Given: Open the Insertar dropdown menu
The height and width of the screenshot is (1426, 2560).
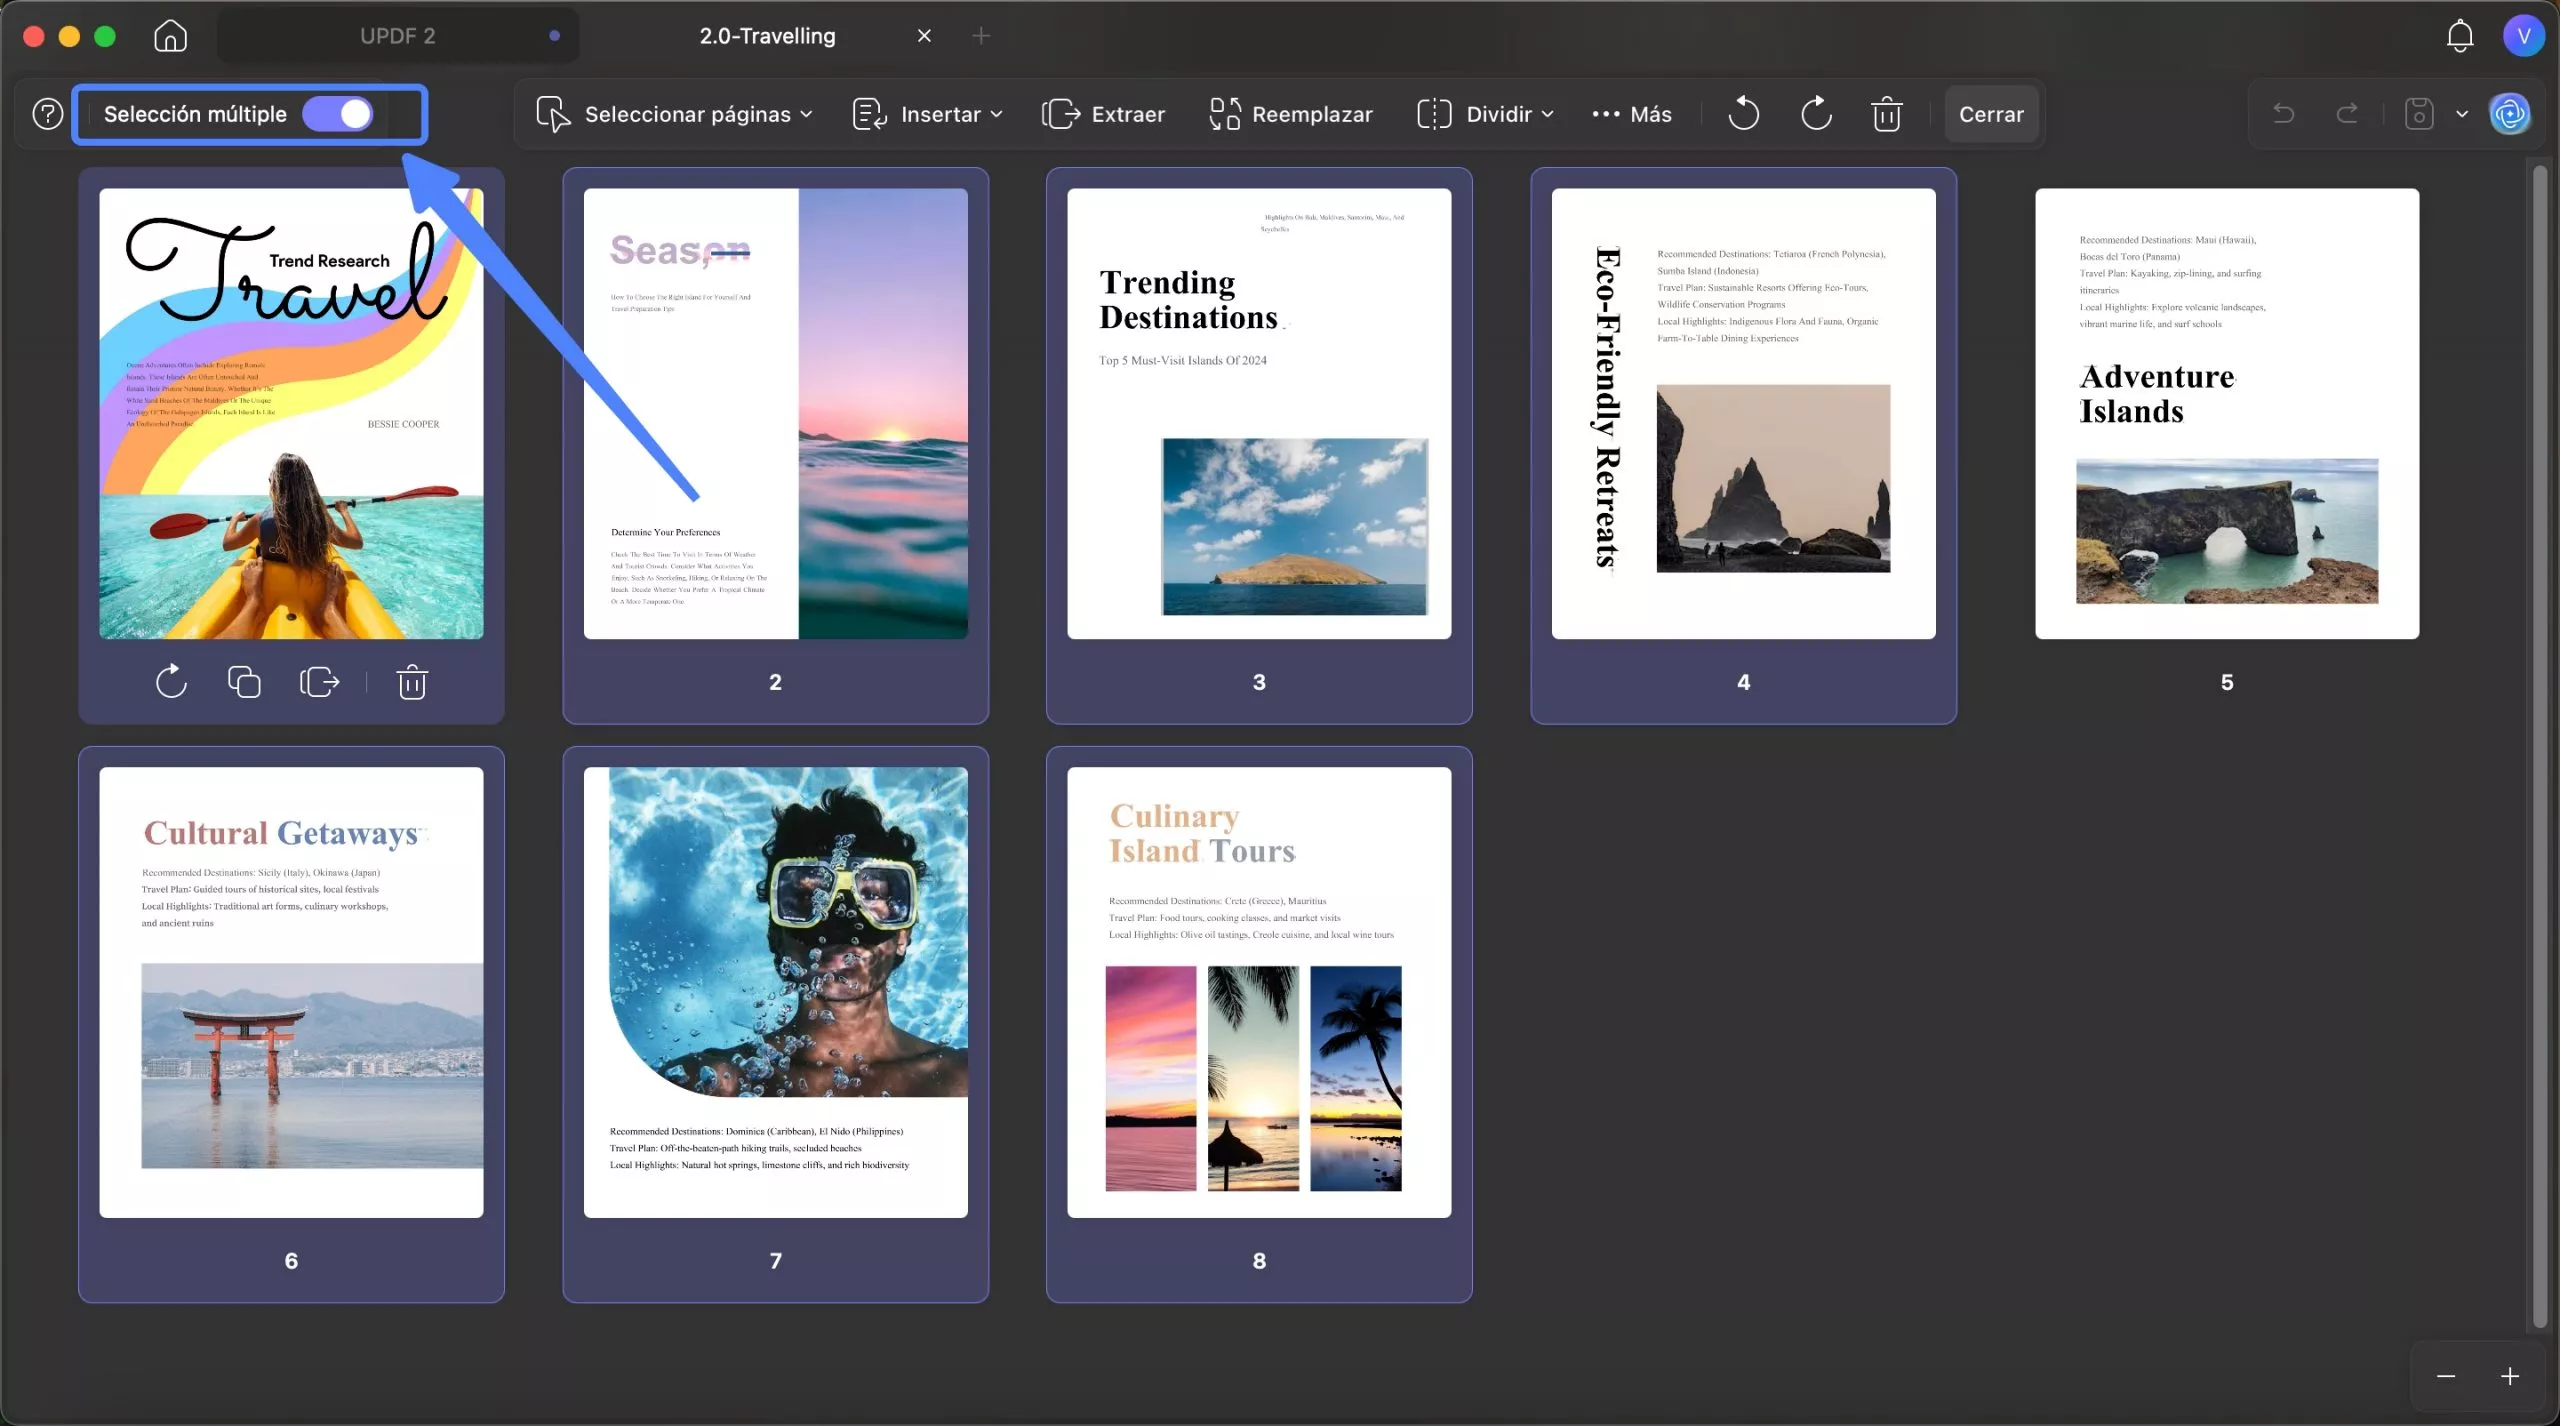Looking at the screenshot, I should pos(927,114).
